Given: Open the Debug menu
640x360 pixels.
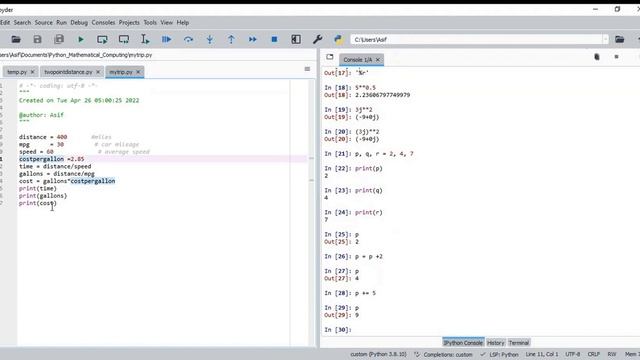Looking at the screenshot, I should (79, 22).
